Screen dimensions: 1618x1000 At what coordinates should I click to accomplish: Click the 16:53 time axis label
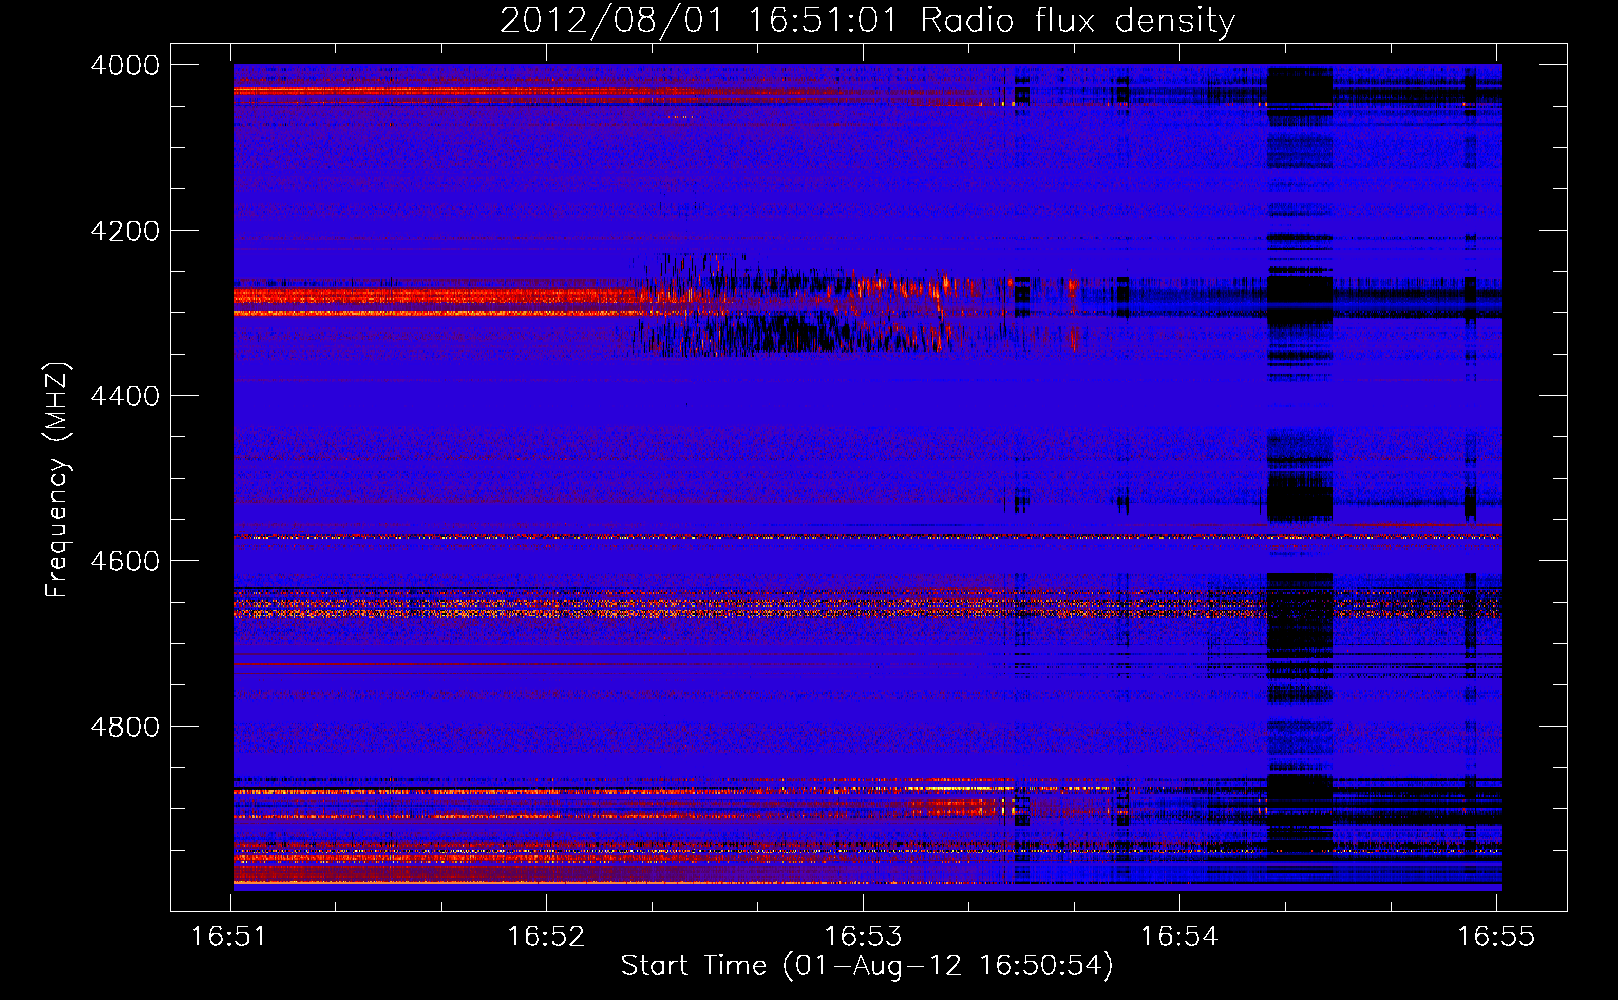tap(863, 937)
